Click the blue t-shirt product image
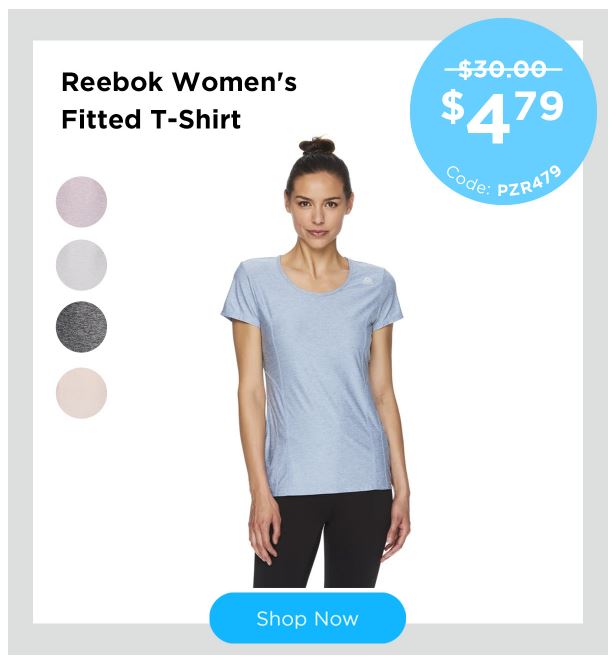 click(312, 375)
